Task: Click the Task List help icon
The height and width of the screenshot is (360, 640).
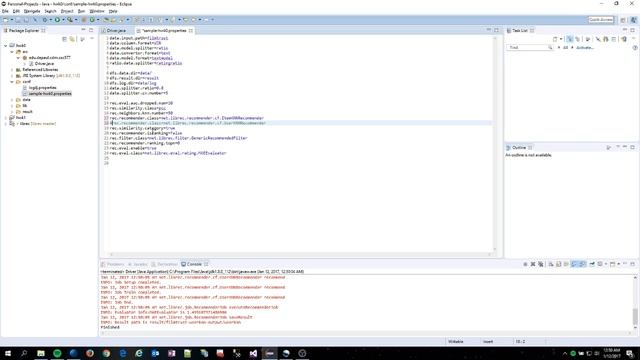Action: pyautogui.click(x=635, y=48)
